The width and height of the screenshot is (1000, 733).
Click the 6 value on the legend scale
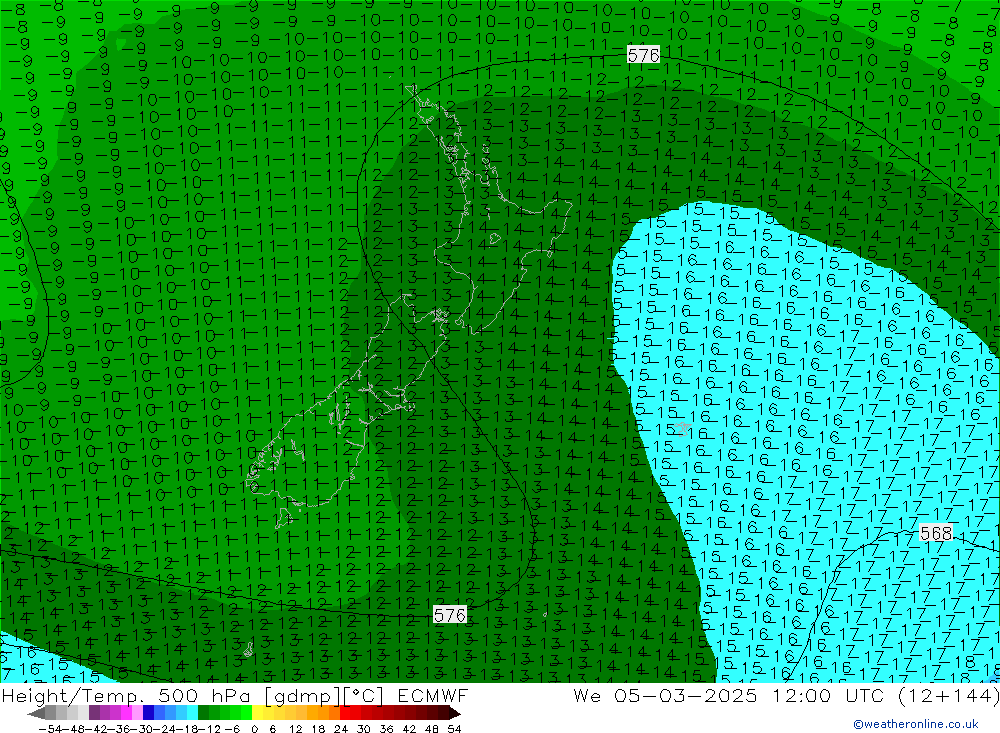pos(272,729)
